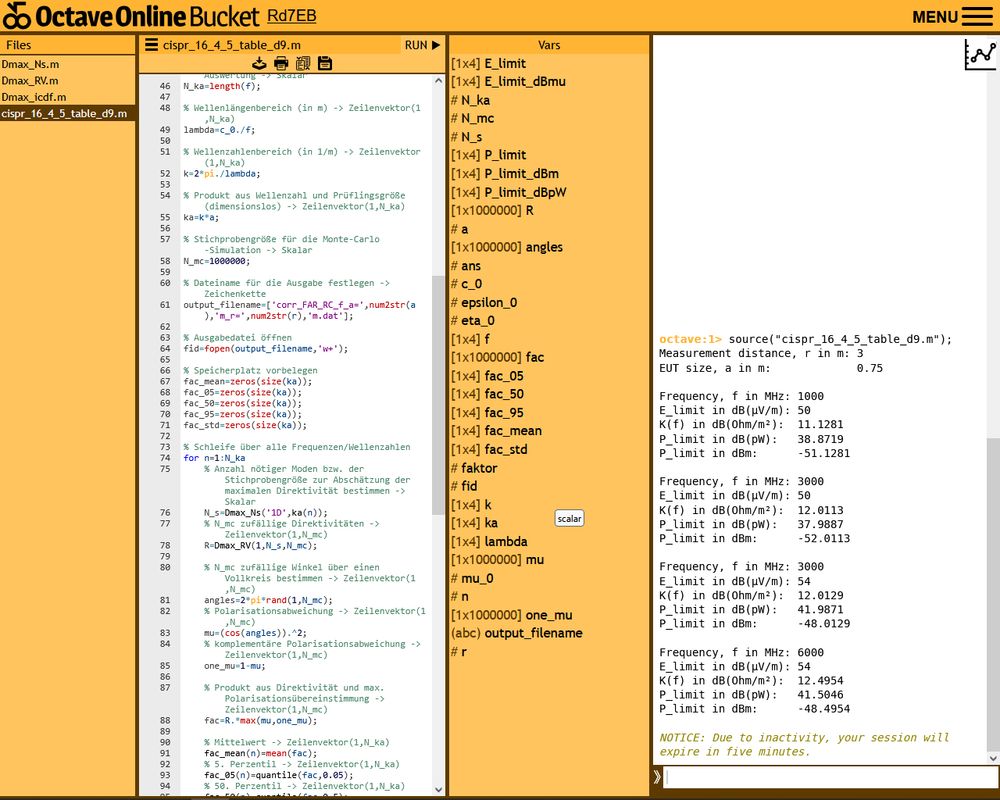Open the Dmax_RV.m file
1000x800 pixels.
(x=68, y=80)
